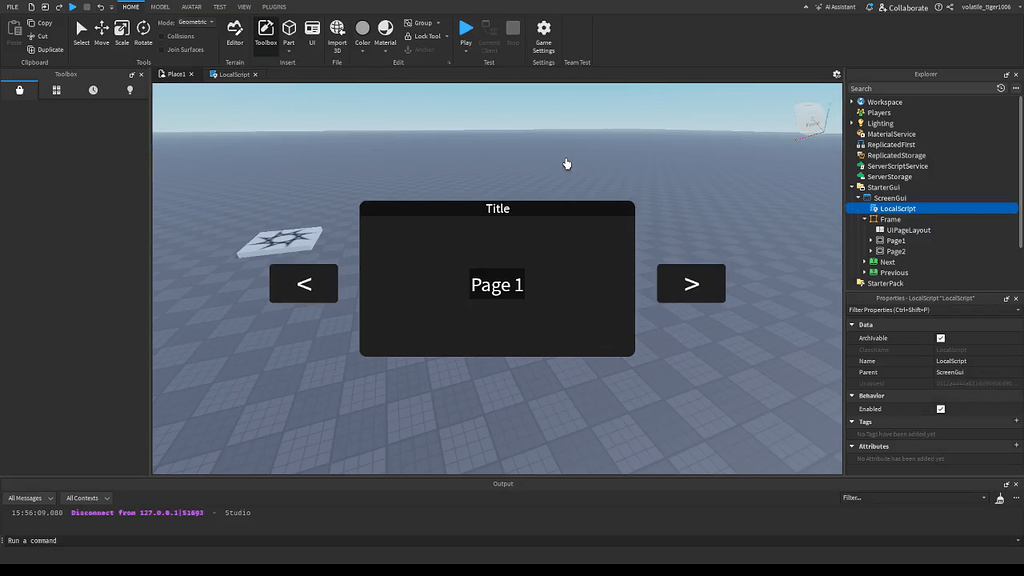Toggle the Enabled property checkbox
Screen dimensions: 1024x576
[940, 409]
